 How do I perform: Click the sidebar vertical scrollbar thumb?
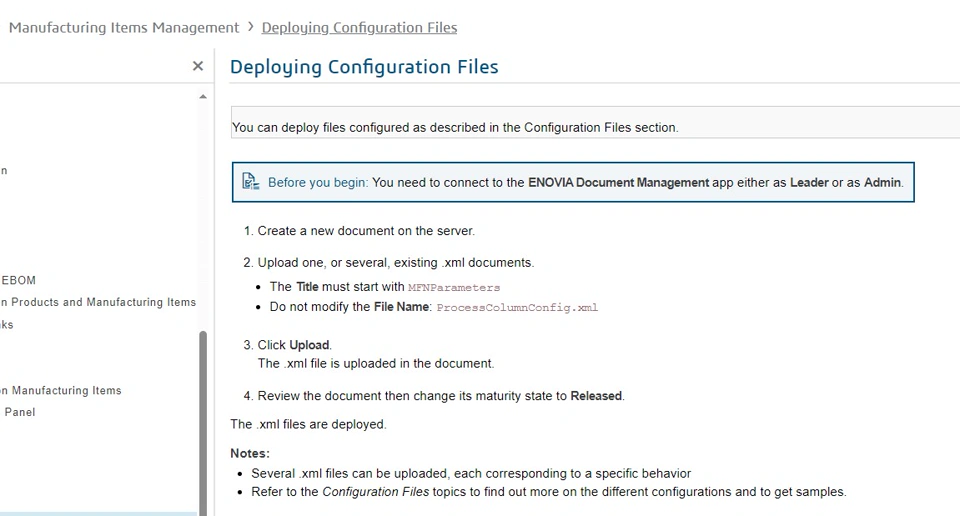[203, 422]
